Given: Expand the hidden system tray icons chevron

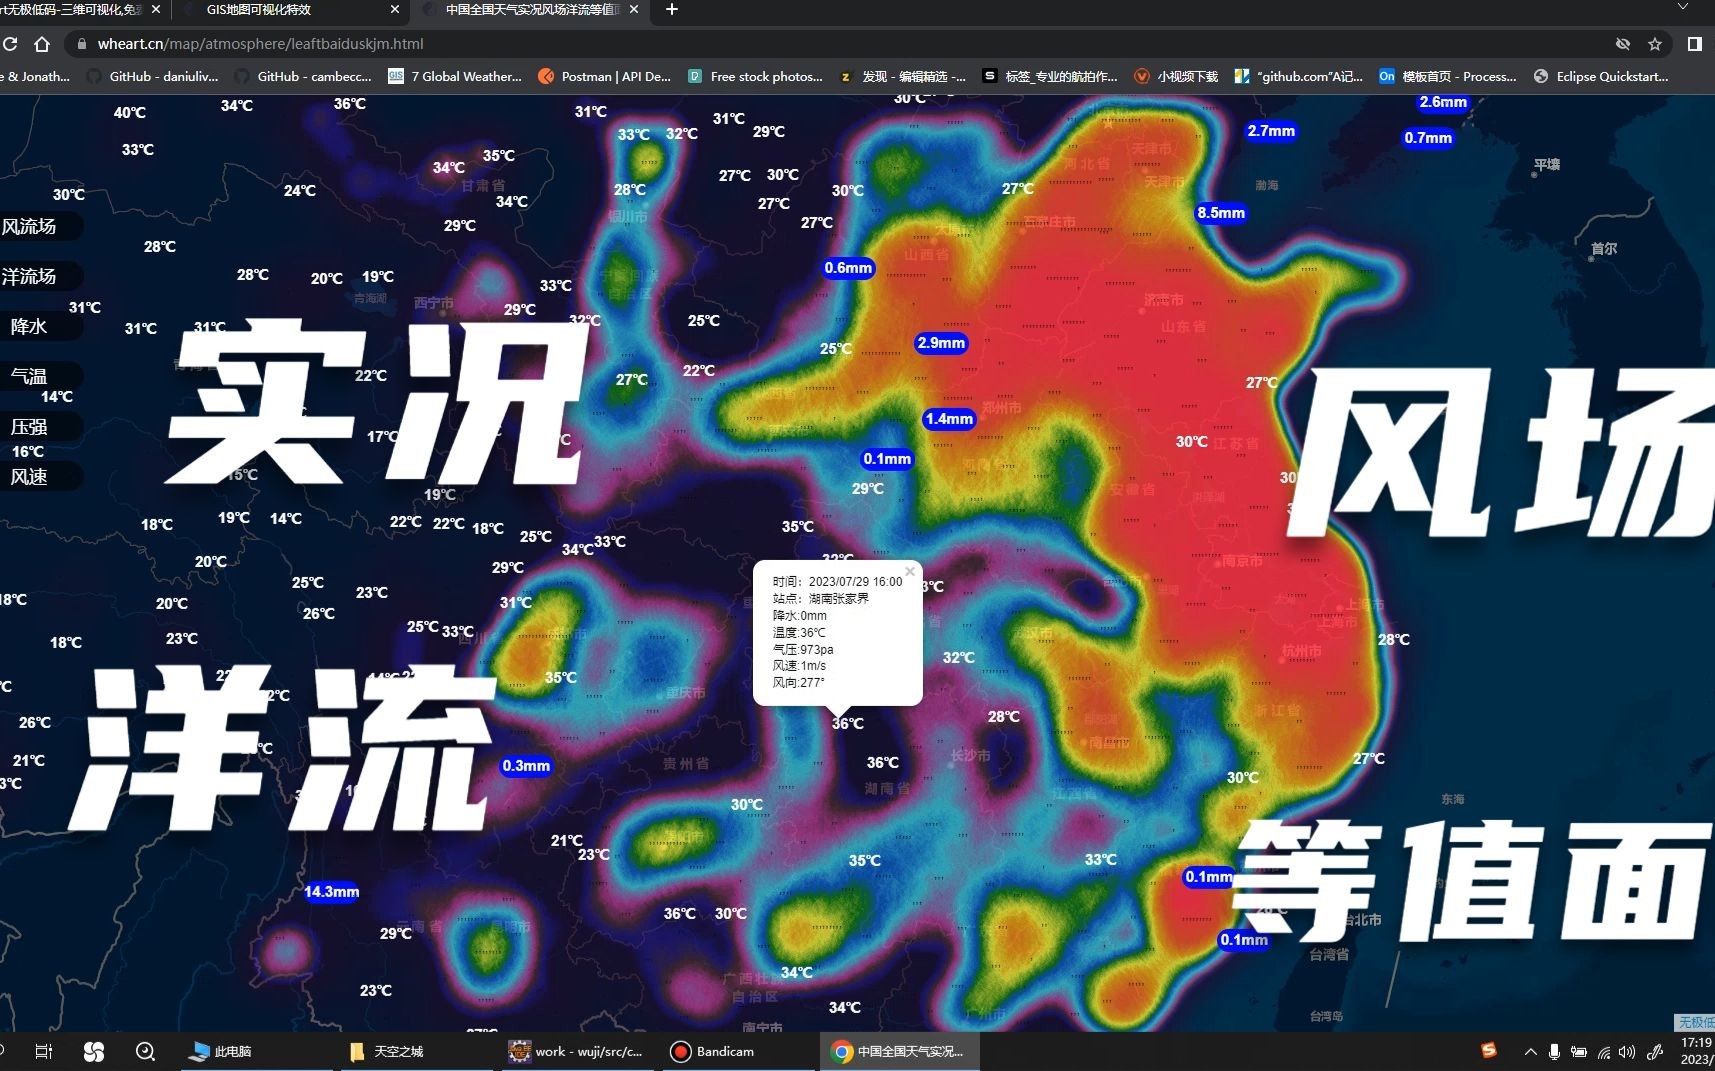Looking at the screenshot, I should click(x=1530, y=1052).
